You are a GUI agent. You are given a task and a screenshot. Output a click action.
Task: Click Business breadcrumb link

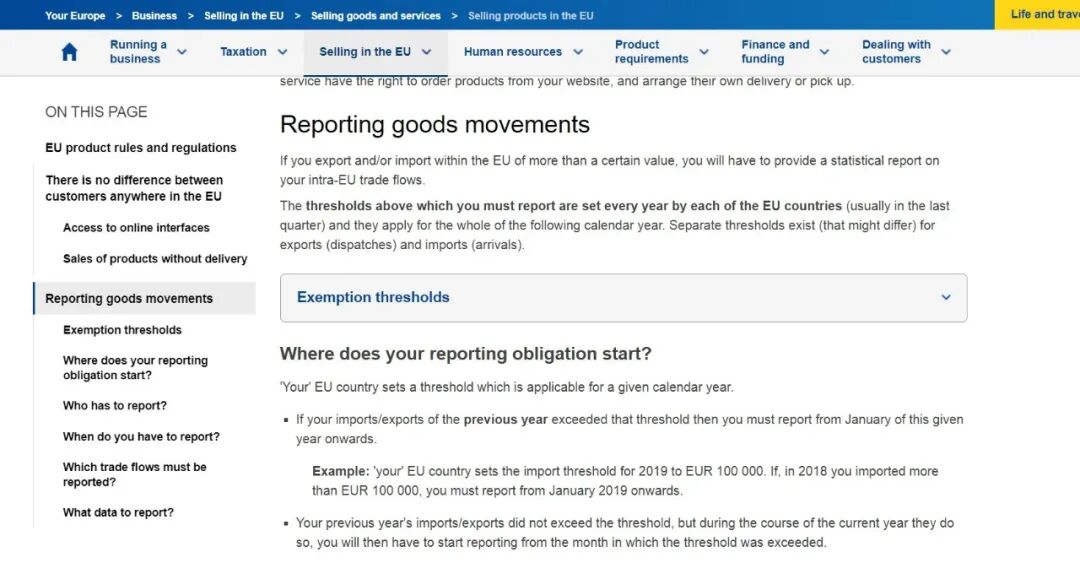(x=154, y=15)
